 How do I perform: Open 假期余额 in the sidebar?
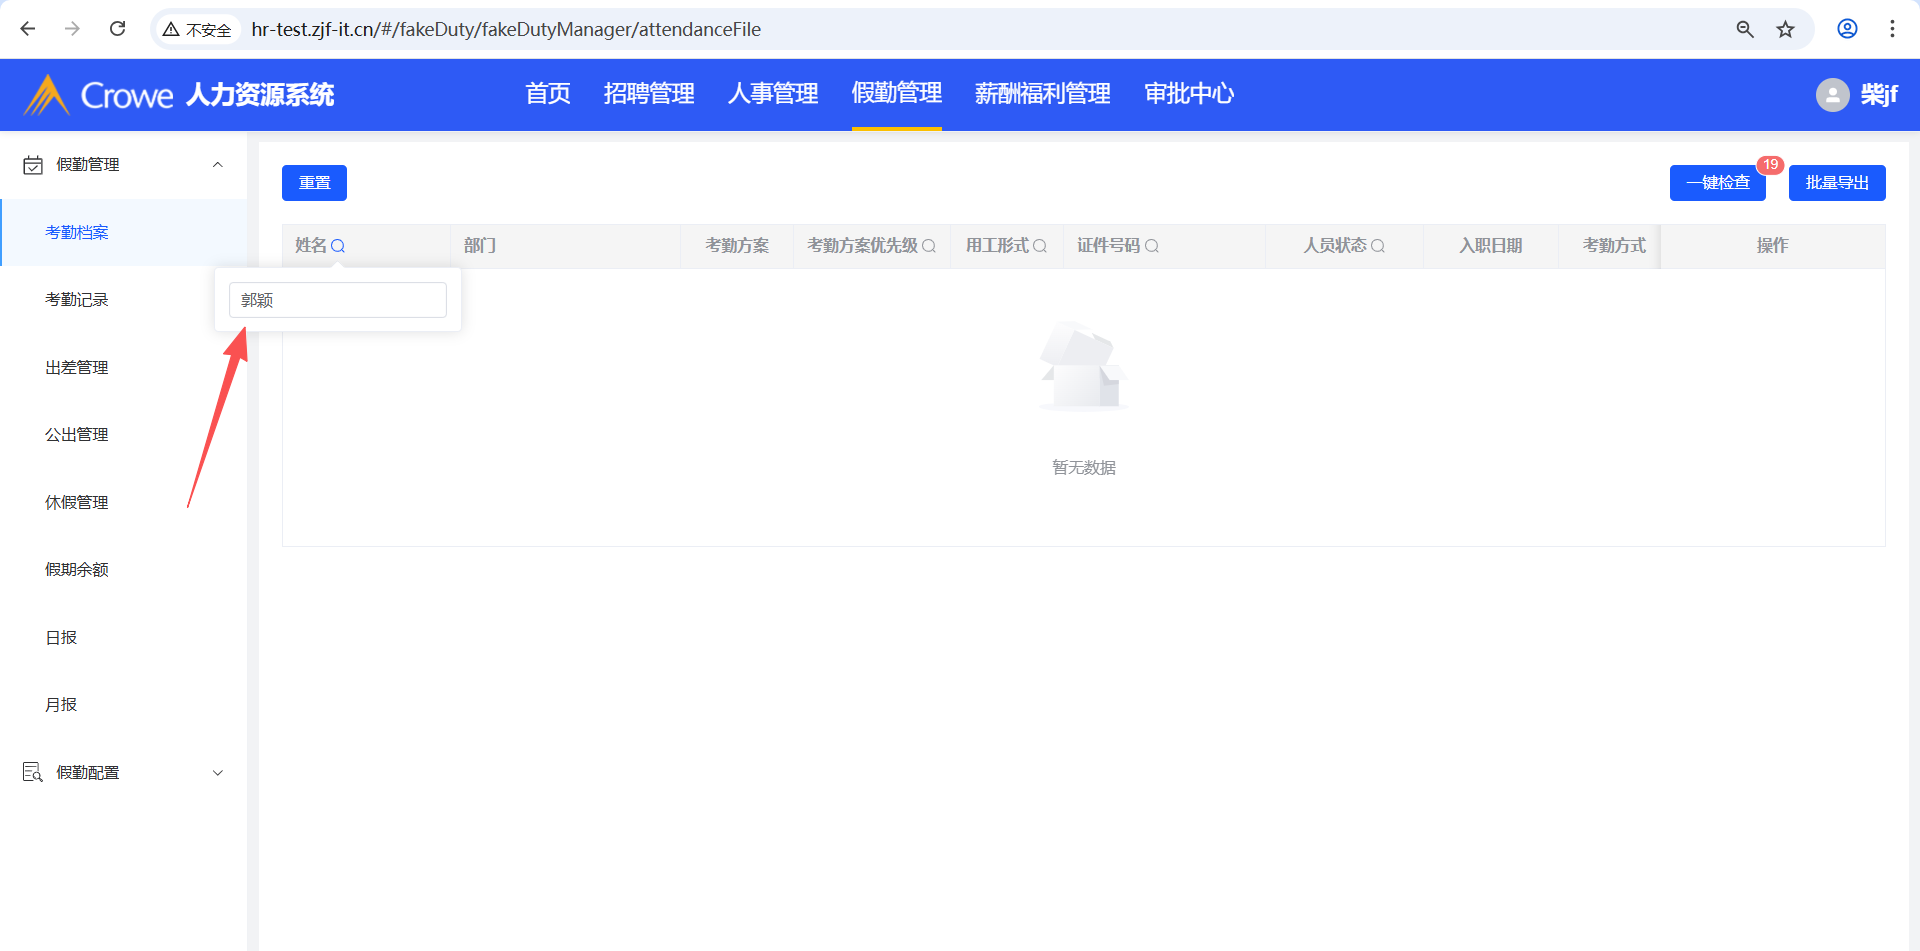point(77,570)
